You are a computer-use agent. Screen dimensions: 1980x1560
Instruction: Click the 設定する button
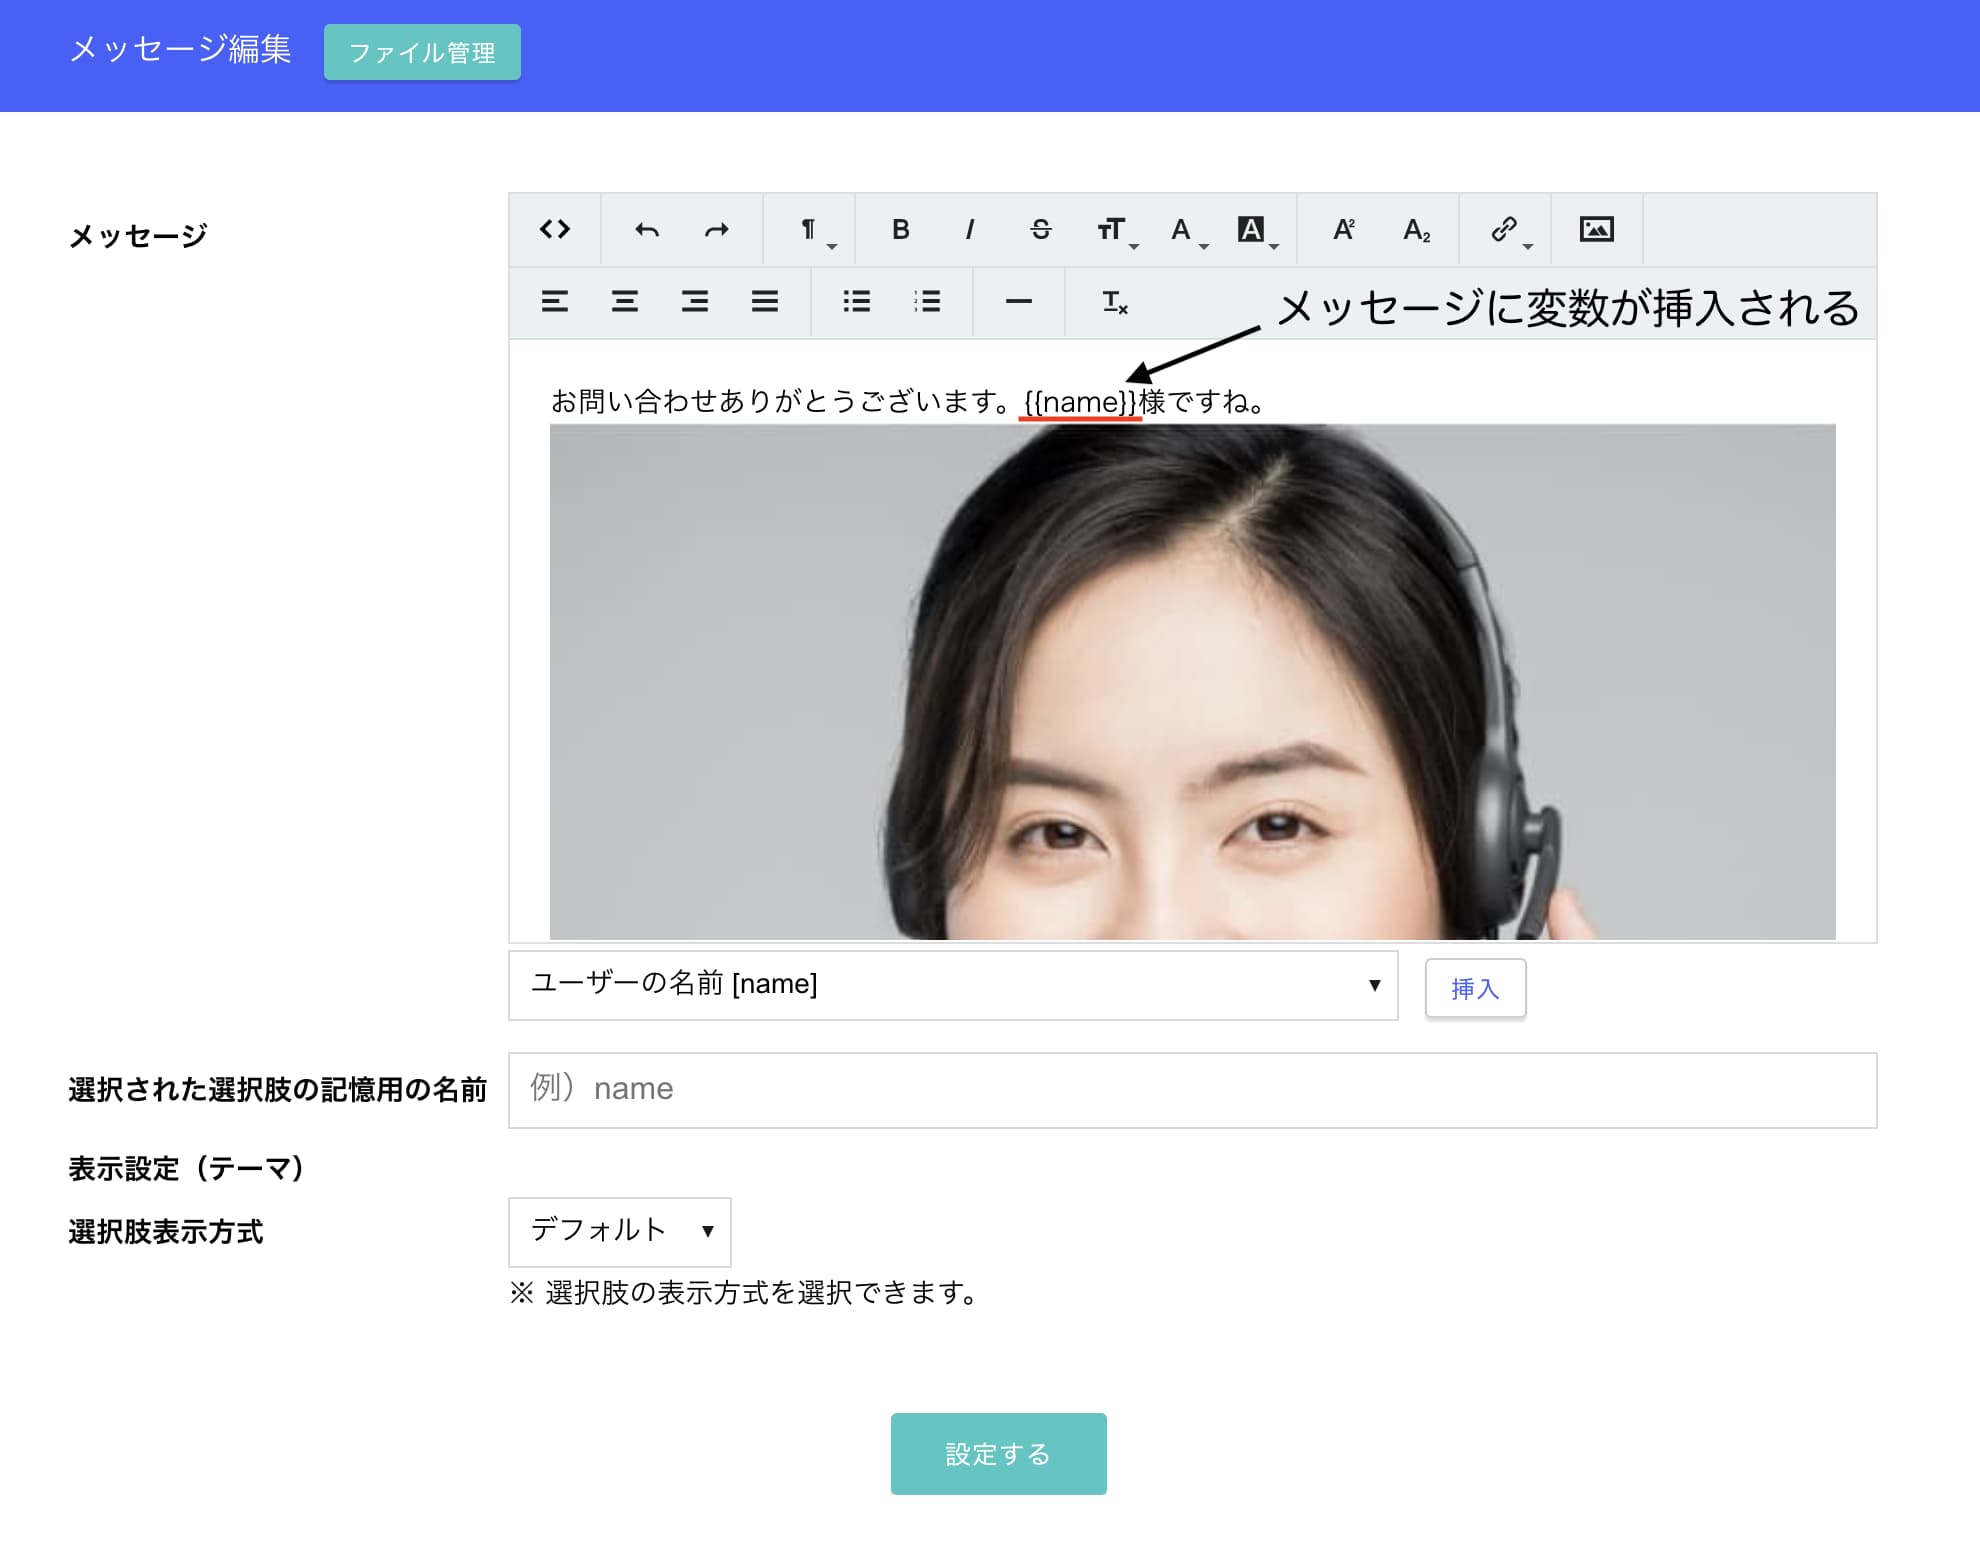[999, 1454]
